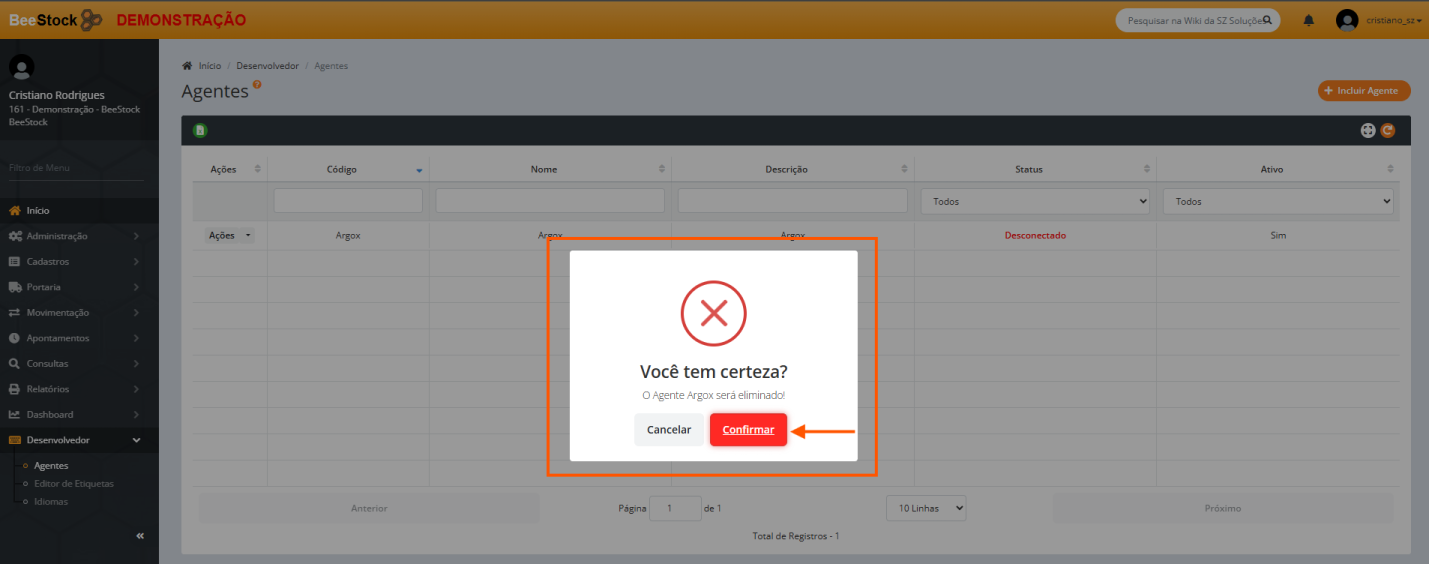Image resolution: width=1429 pixels, height=564 pixels.
Task: Open the Relatórios sidebar menu
Action: [72, 389]
